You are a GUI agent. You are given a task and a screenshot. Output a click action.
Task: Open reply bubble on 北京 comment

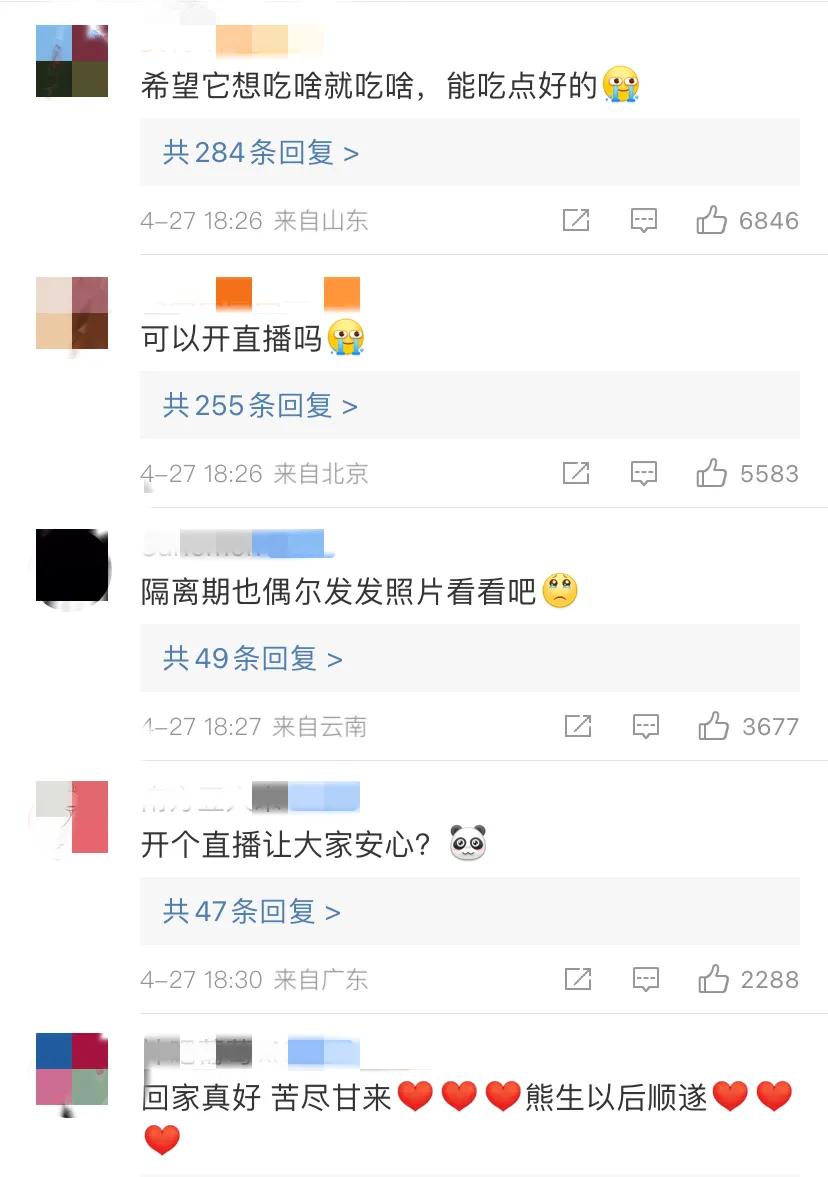pyautogui.click(x=643, y=474)
